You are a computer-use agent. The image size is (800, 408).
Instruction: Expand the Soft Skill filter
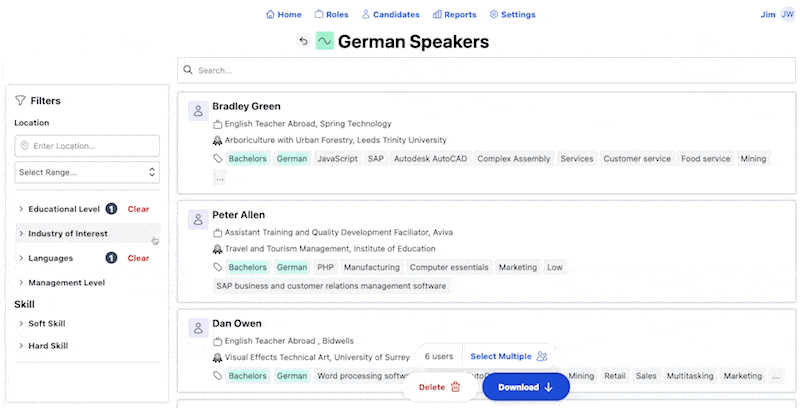tap(47, 322)
